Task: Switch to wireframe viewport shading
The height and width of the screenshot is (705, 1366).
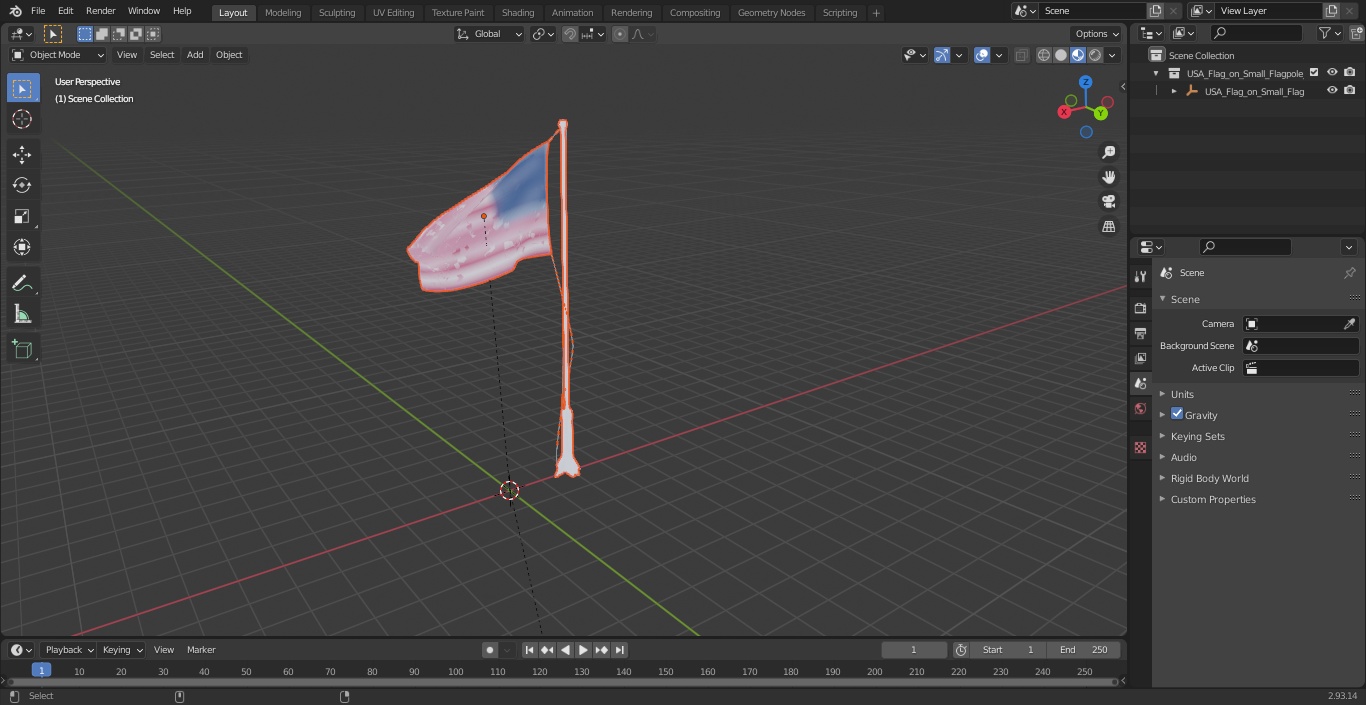Action: (x=1044, y=55)
